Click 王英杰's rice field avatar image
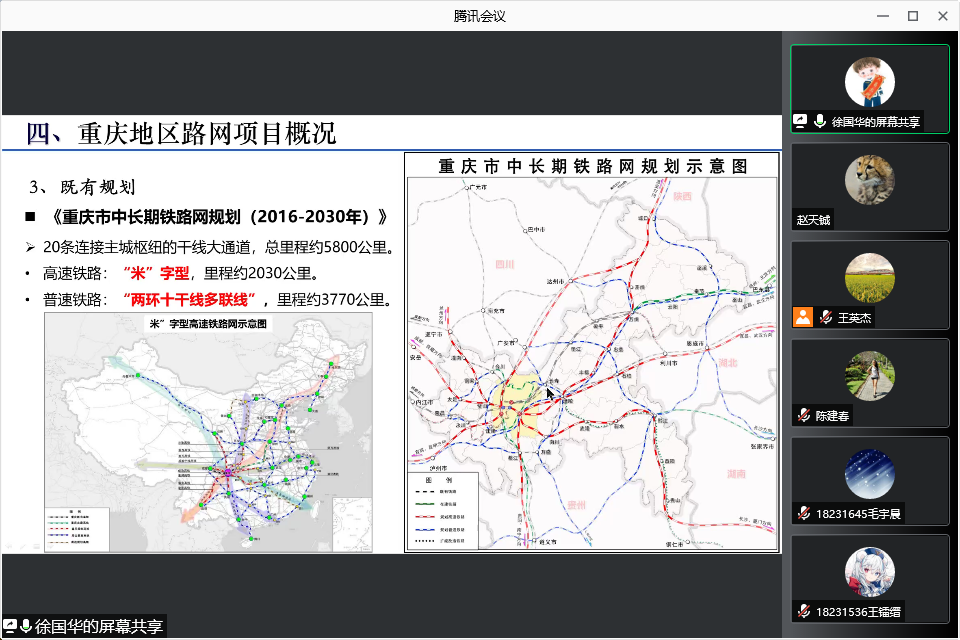This screenshot has height=640, width=960. (x=870, y=280)
